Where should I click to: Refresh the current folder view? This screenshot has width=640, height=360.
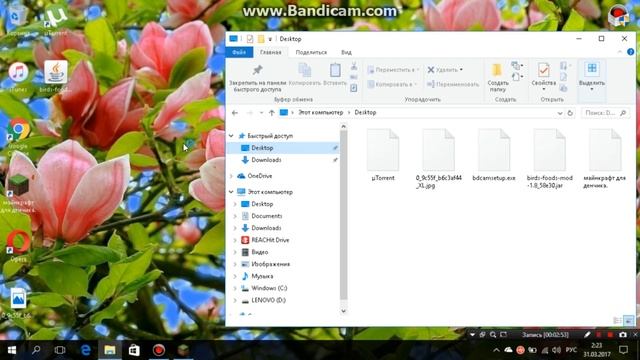click(x=570, y=113)
